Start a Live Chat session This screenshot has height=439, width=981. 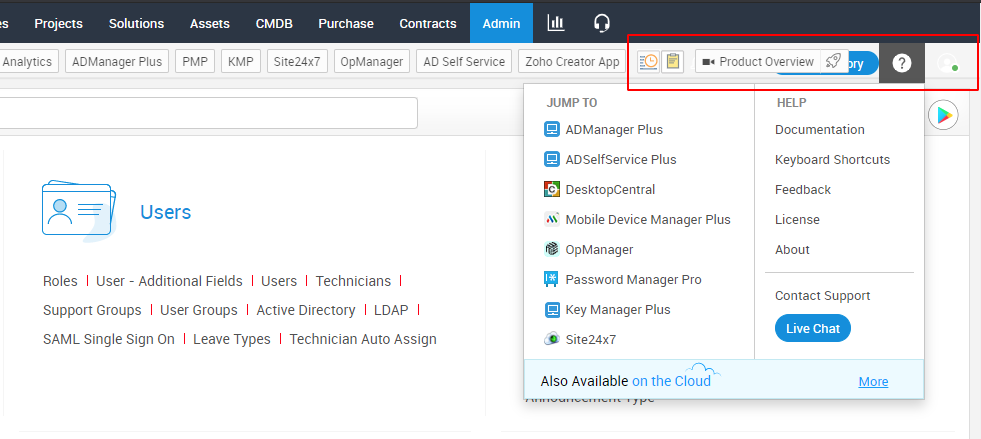(813, 328)
